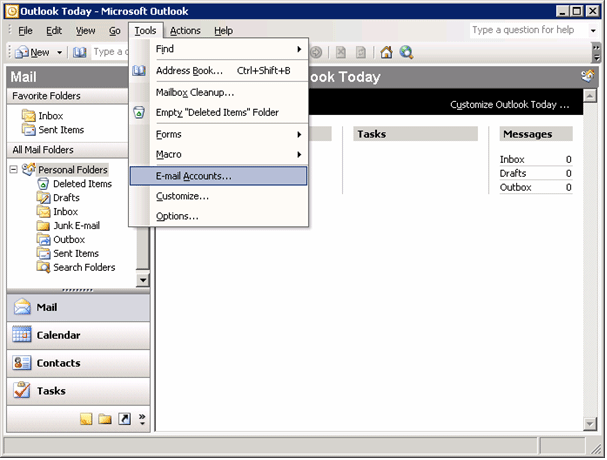This screenshot has height=460, width=607.
Task: Click the All Mail Folders header
Action: 68,150
